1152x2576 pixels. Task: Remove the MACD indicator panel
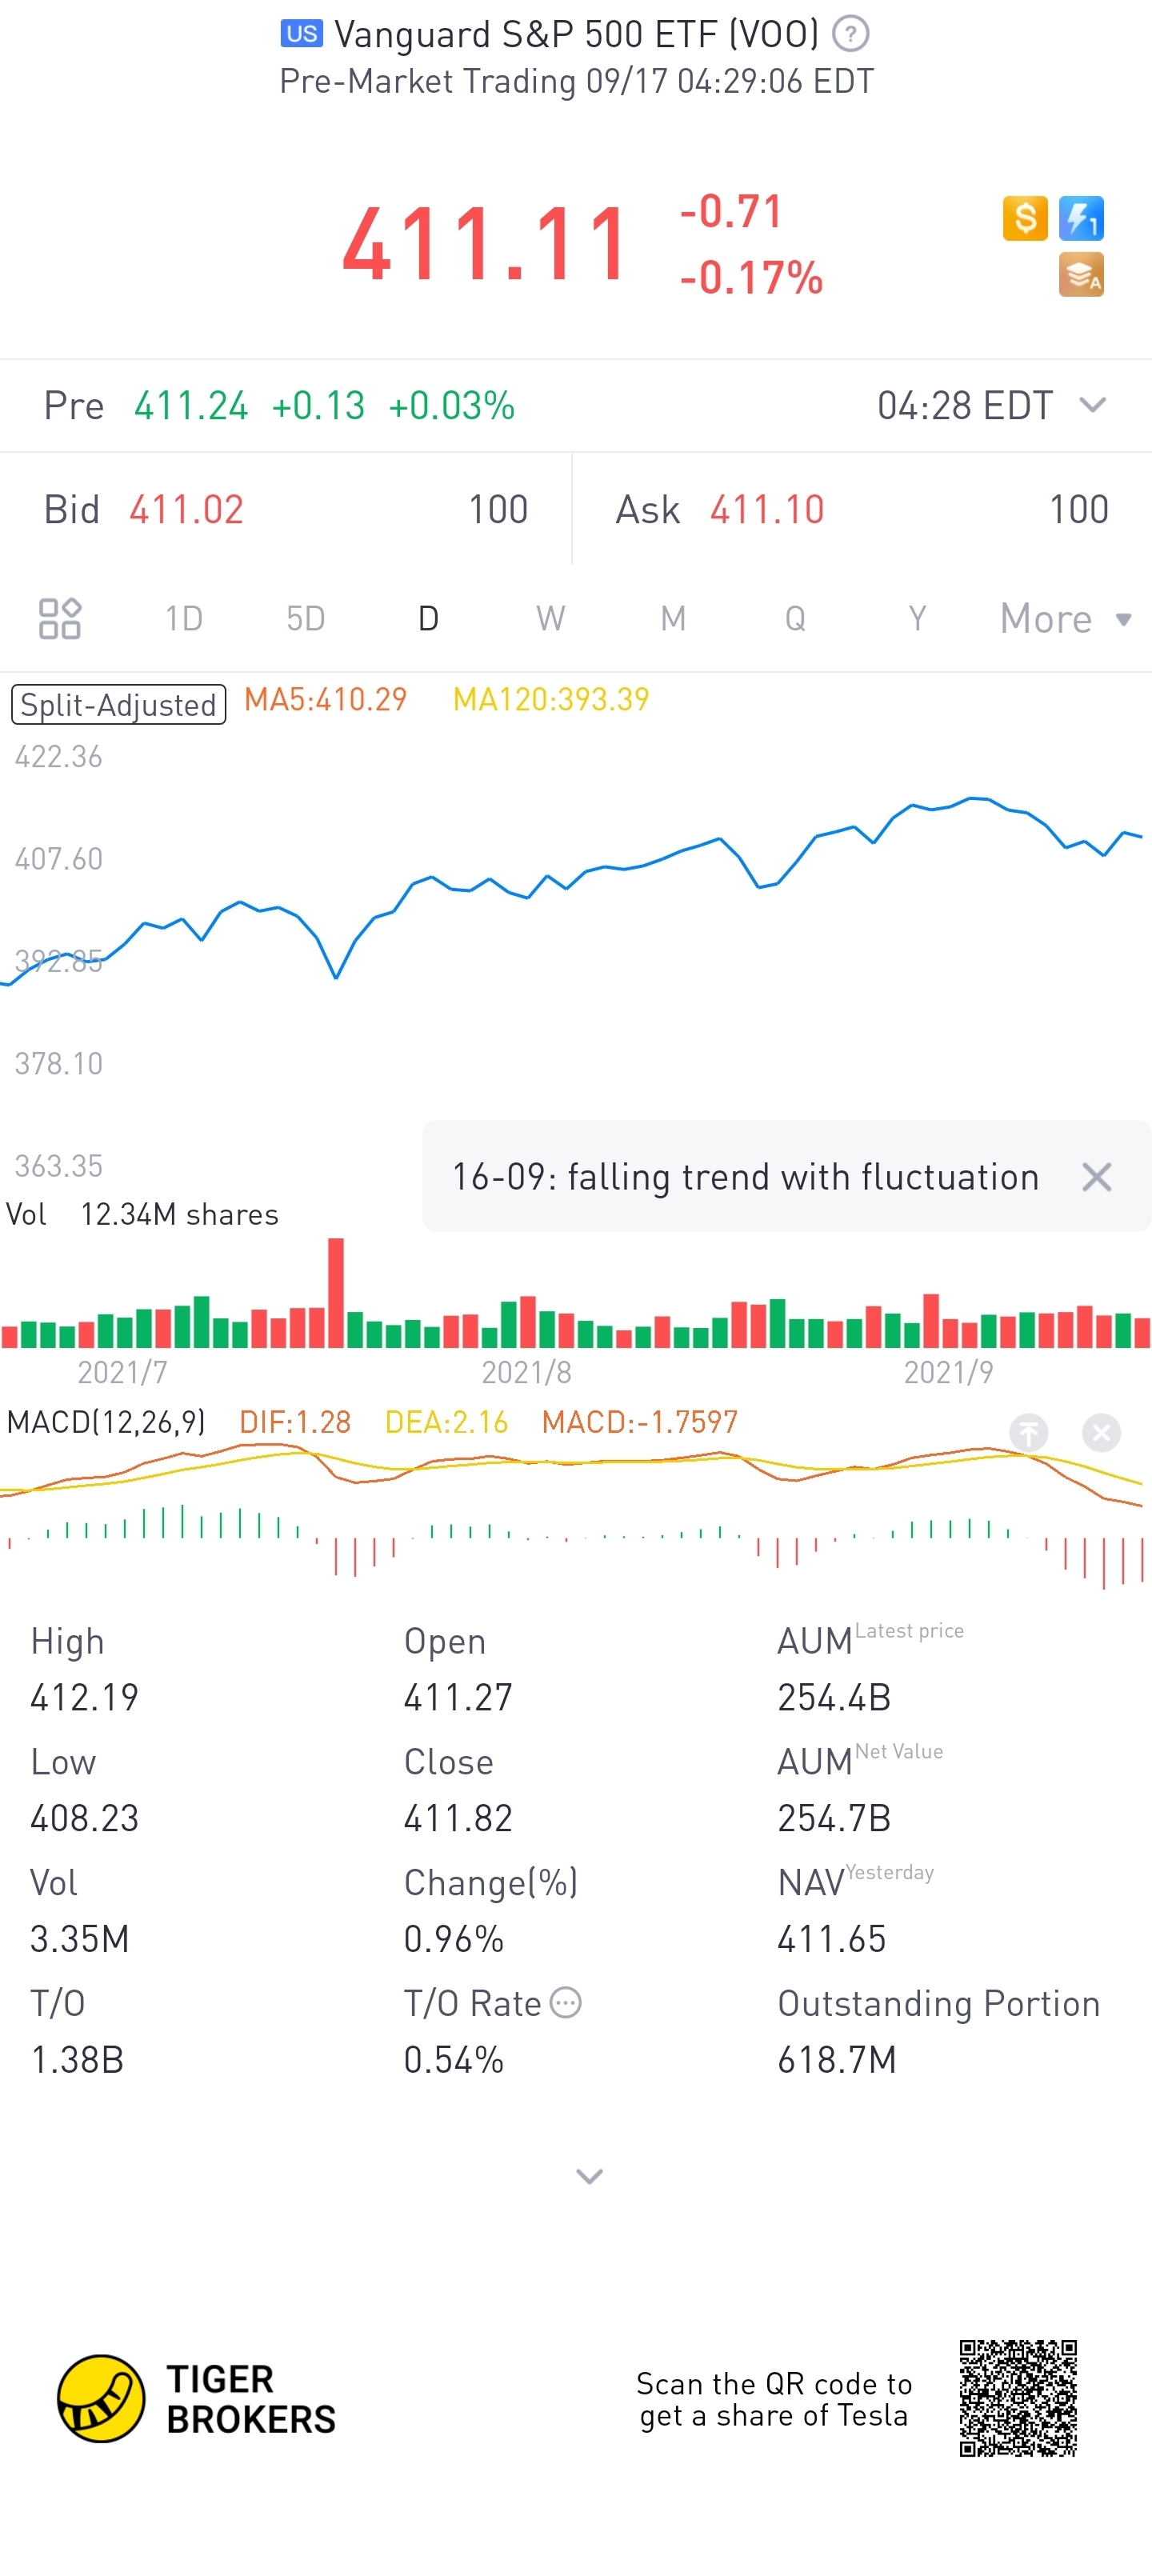1101,1433
